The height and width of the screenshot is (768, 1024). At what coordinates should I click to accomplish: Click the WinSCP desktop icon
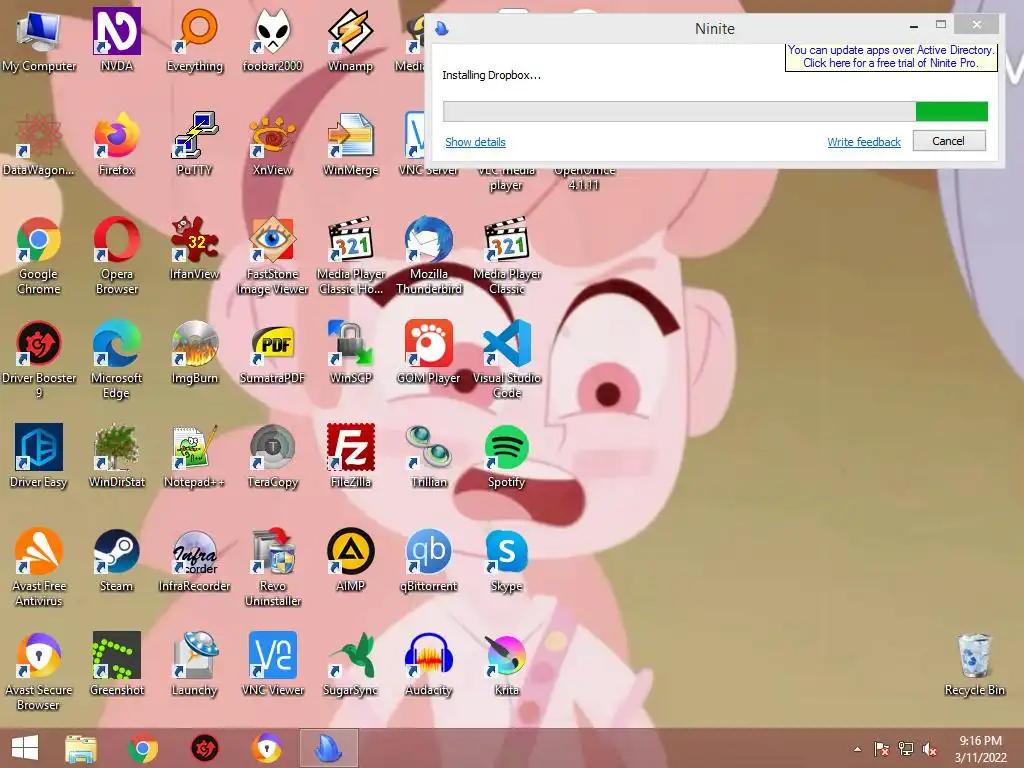click(351, 351)
